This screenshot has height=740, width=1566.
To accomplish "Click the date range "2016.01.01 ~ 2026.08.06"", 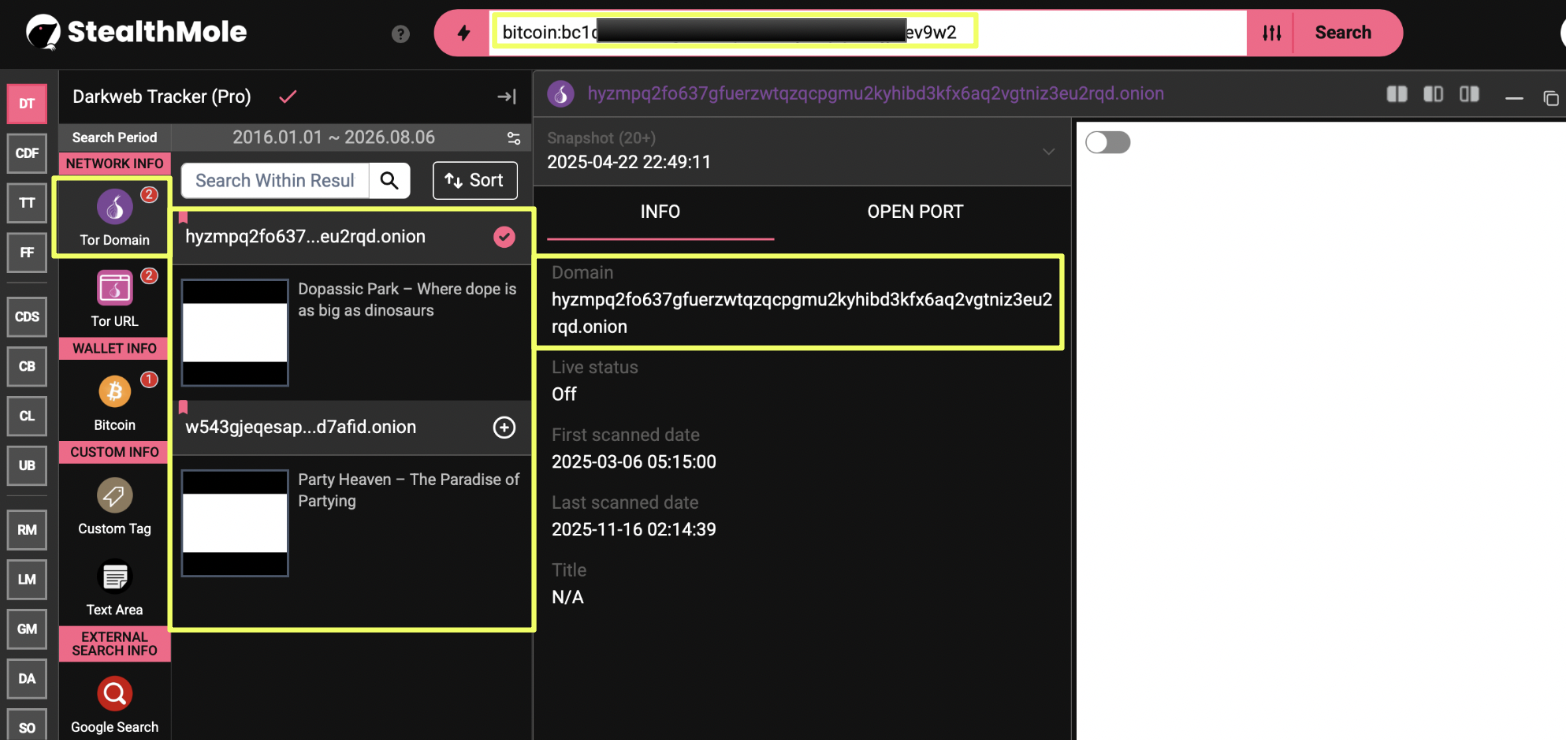I will (x=334, y=138).
